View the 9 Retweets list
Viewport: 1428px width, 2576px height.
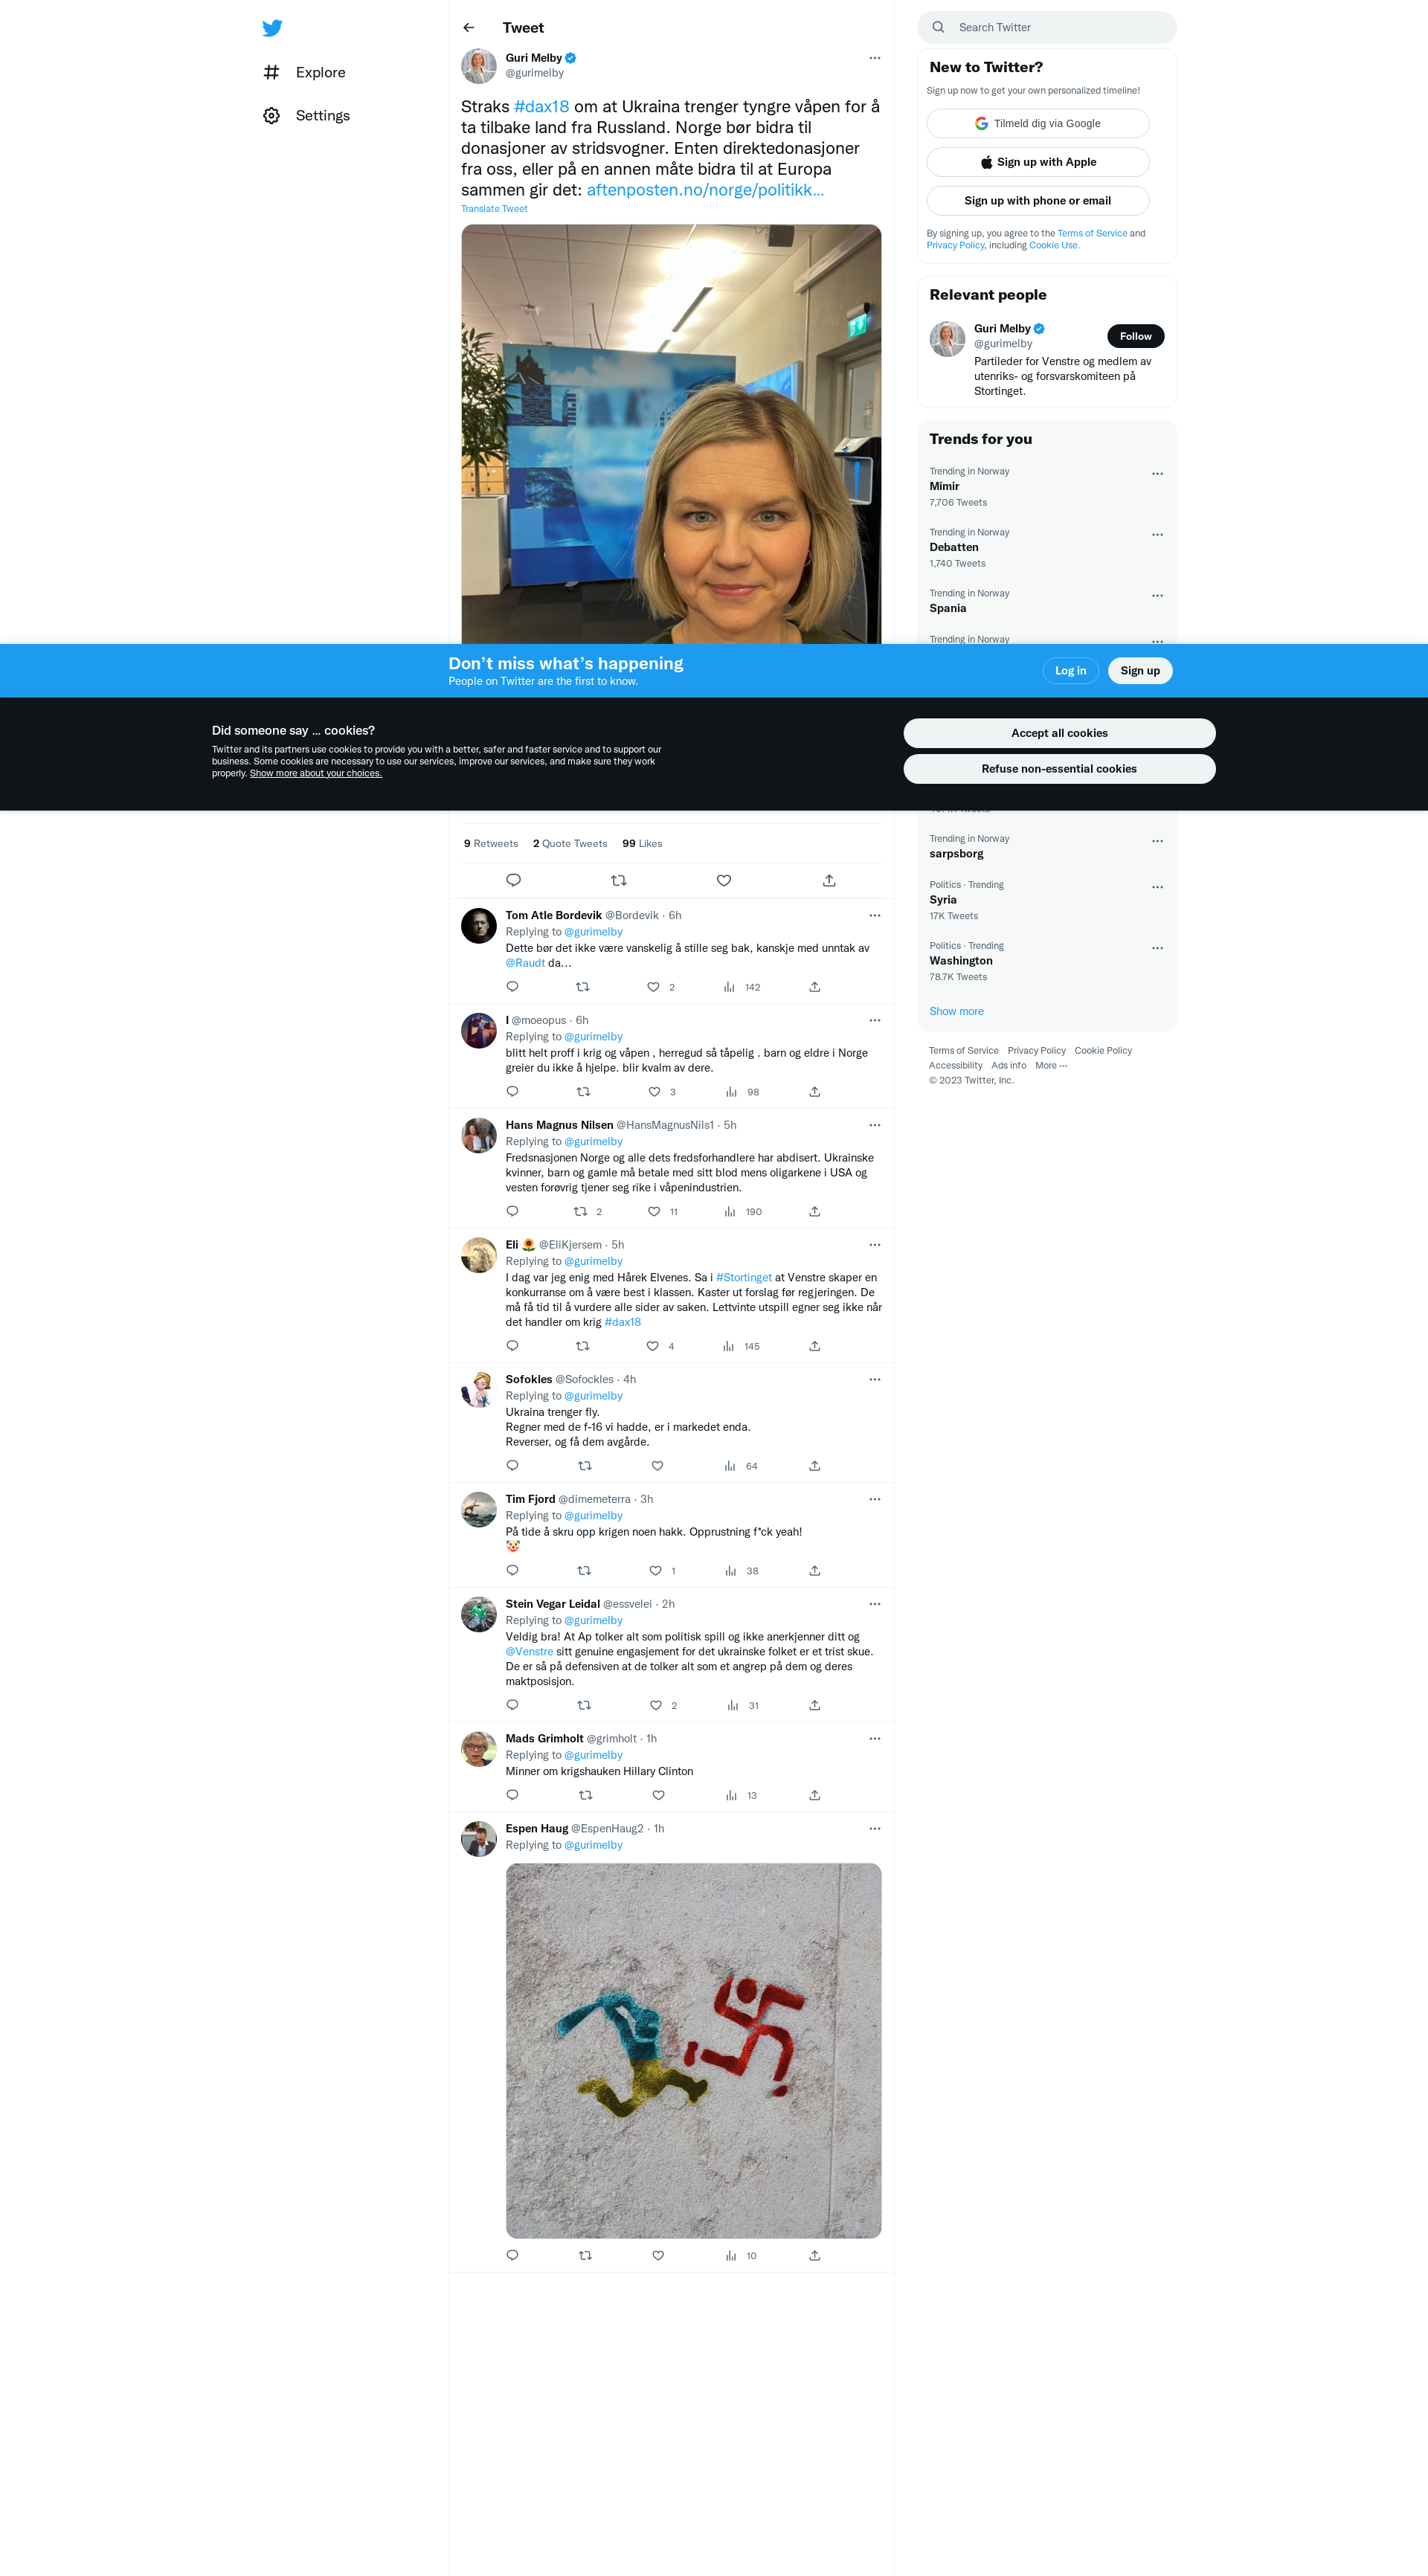click(x=491, y=844)
